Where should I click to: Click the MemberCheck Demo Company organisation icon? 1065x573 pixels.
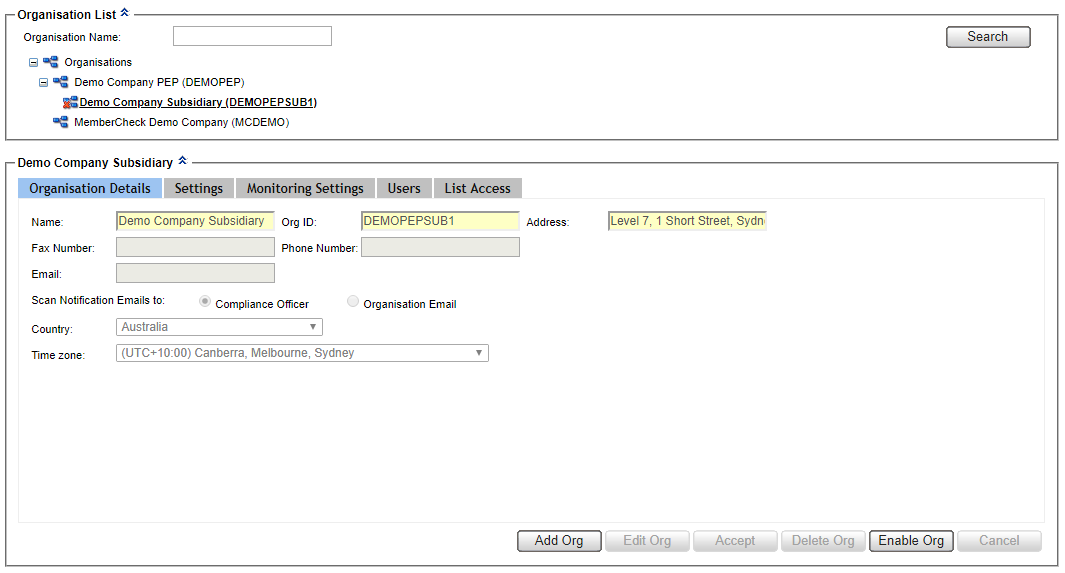(x=60, y=122)
